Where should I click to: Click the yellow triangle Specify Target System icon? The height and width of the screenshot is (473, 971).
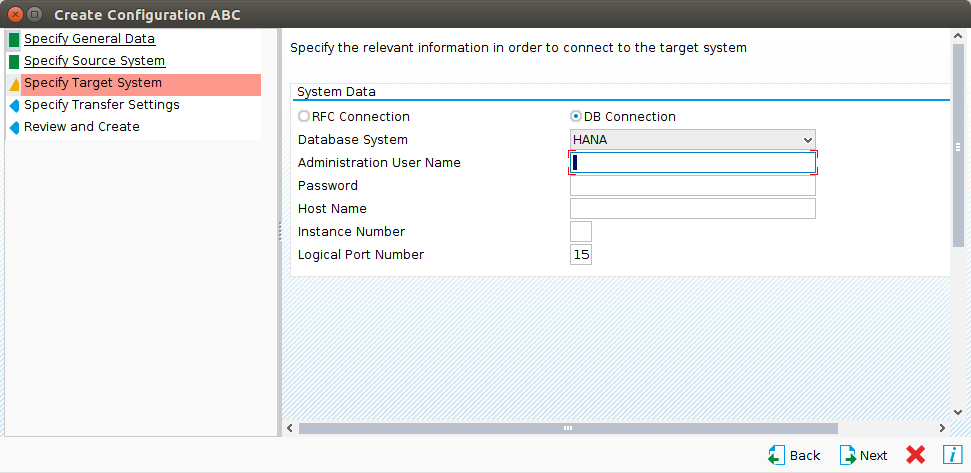tap(14, 85)
